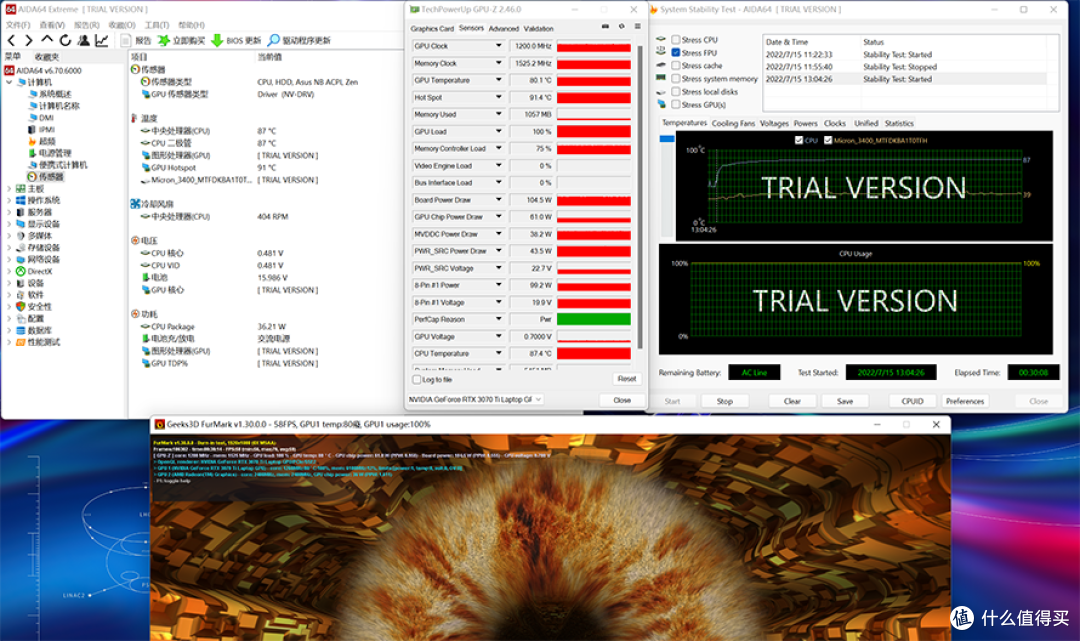Image resolution: width=1080 pixels, height=641 pixels.
Task: Click GPU-Z screenshot camera icon
Action: pos(605,27)
